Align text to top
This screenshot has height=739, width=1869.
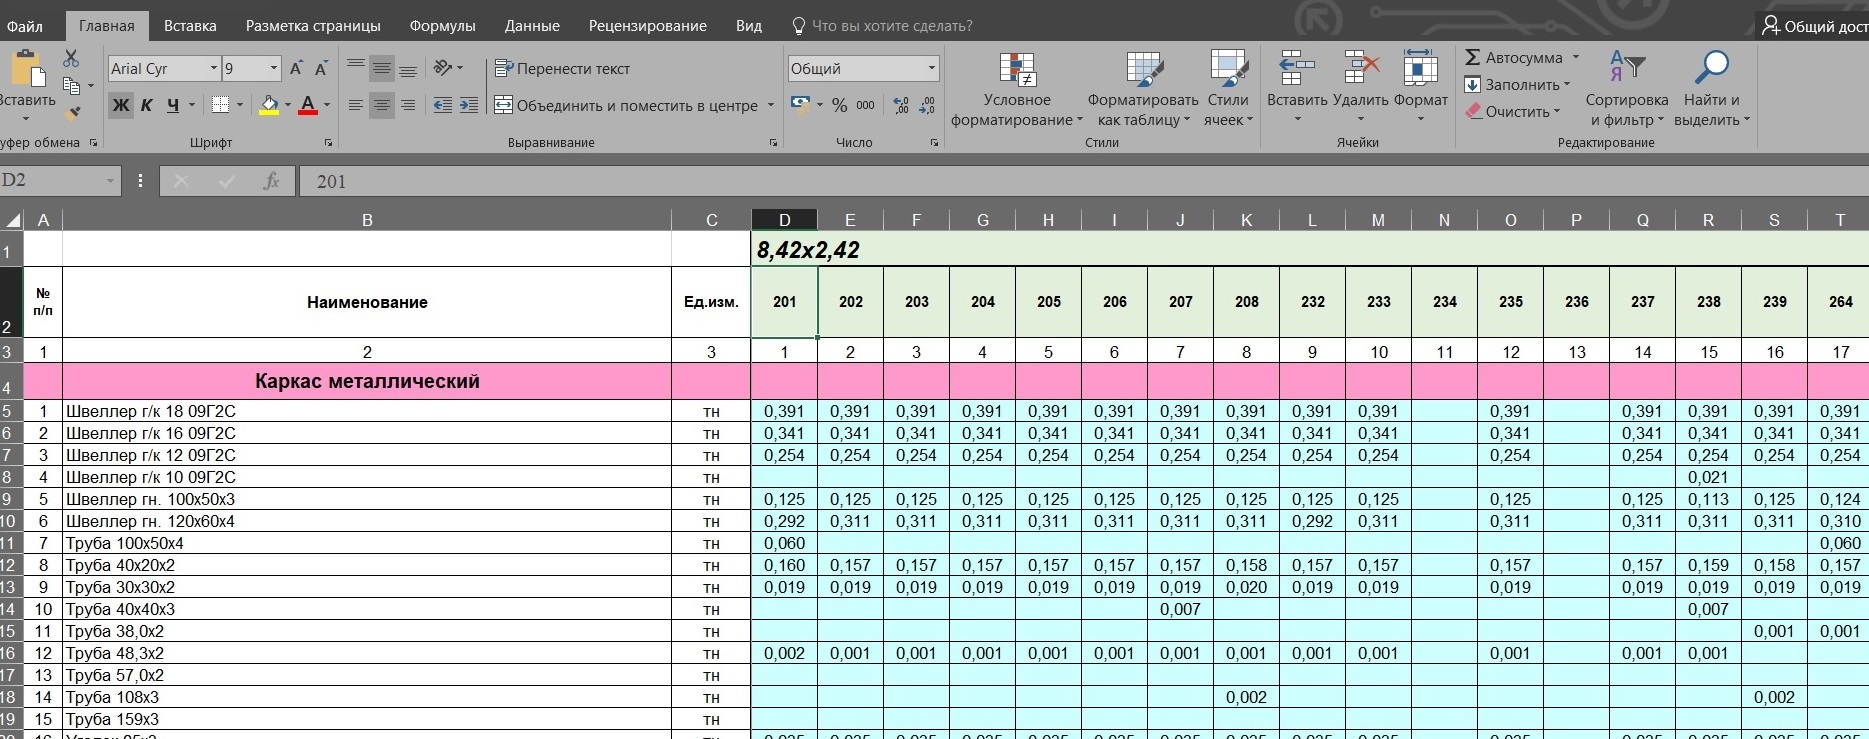tap(355, 68)
